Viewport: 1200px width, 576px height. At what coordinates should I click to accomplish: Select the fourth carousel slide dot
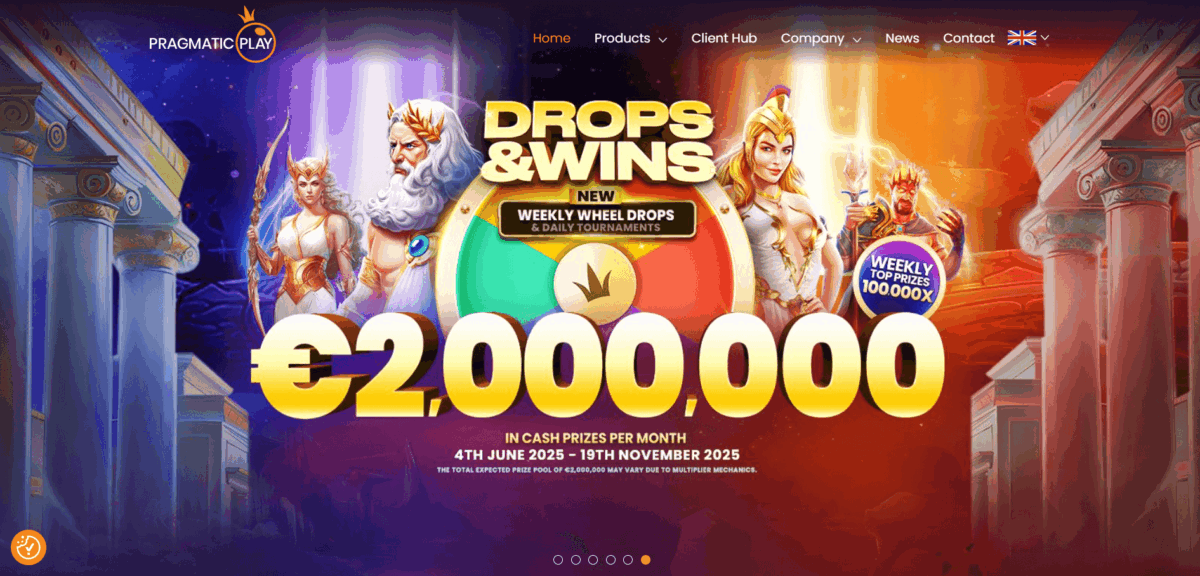[x=610, y=560]
